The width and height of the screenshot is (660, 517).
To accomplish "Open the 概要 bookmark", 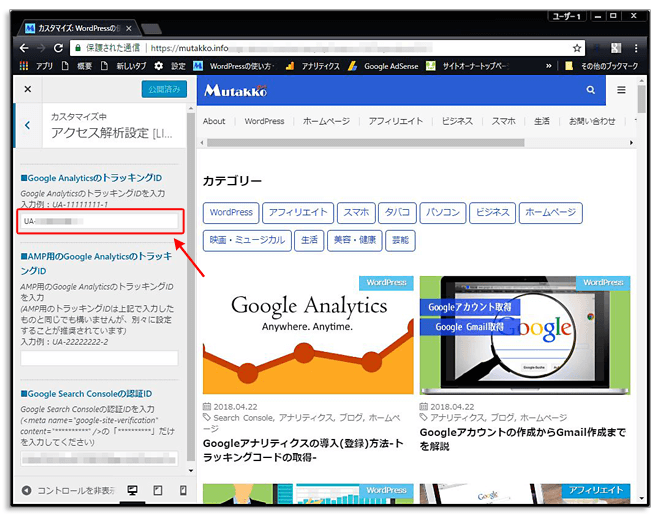I will (77, 66).
